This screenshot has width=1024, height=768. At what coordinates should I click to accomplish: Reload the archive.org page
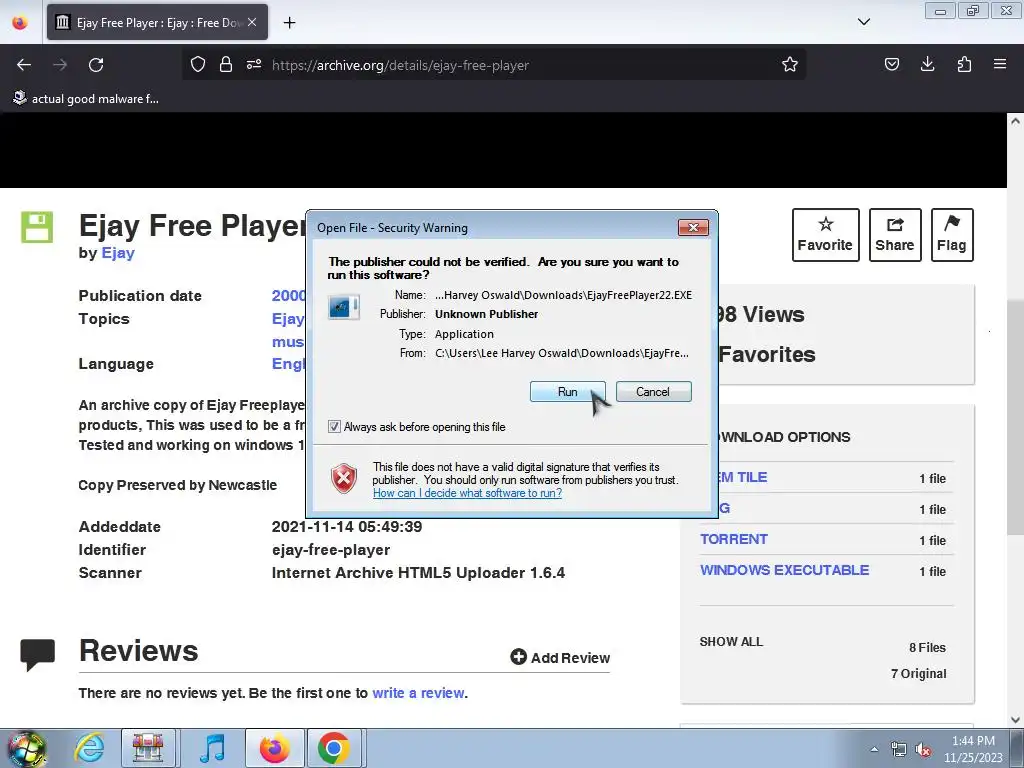pyautogui.click(x=96, y=65)
